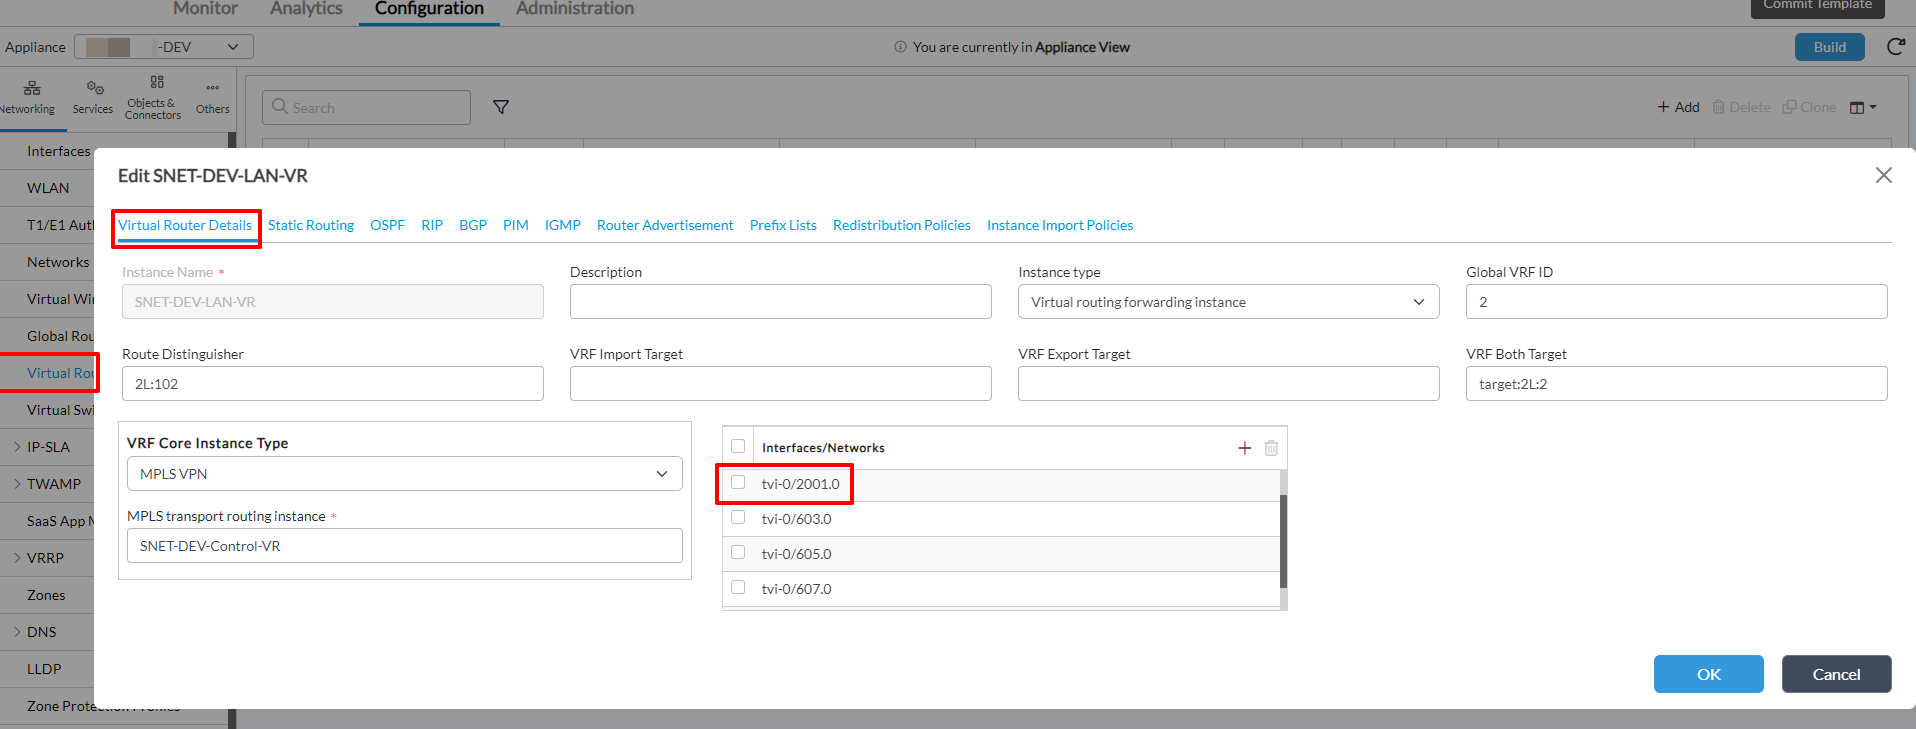The image size is (1916, 729).
Task: Click the VRF Import Target field
Action: 780,384
